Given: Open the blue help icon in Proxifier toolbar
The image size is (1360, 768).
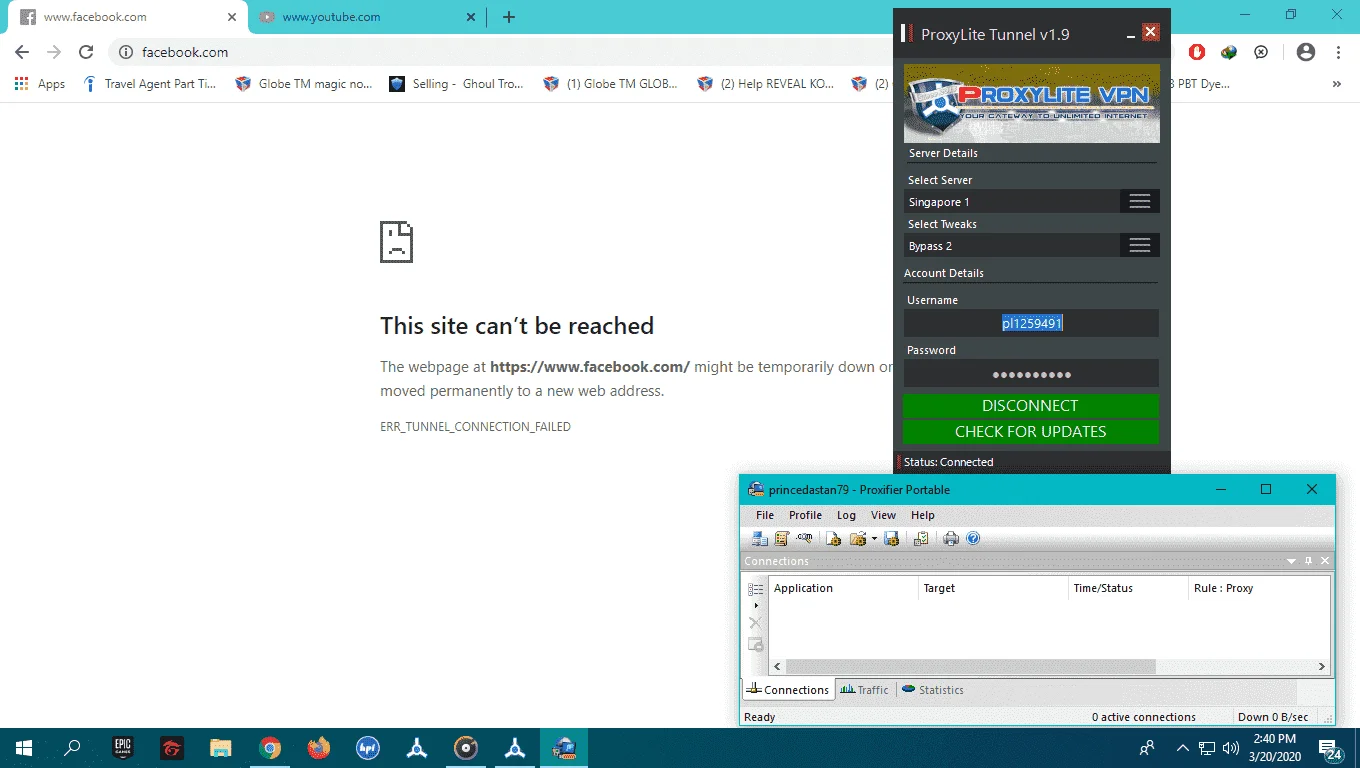Looking at the screenshot, I should 973,539.
